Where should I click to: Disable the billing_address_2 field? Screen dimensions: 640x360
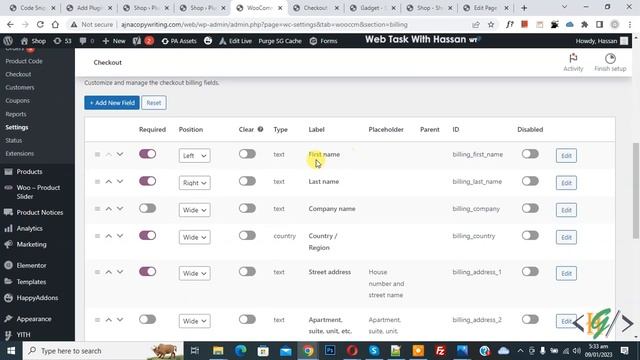pyautogui.click(x=530, y=319)
